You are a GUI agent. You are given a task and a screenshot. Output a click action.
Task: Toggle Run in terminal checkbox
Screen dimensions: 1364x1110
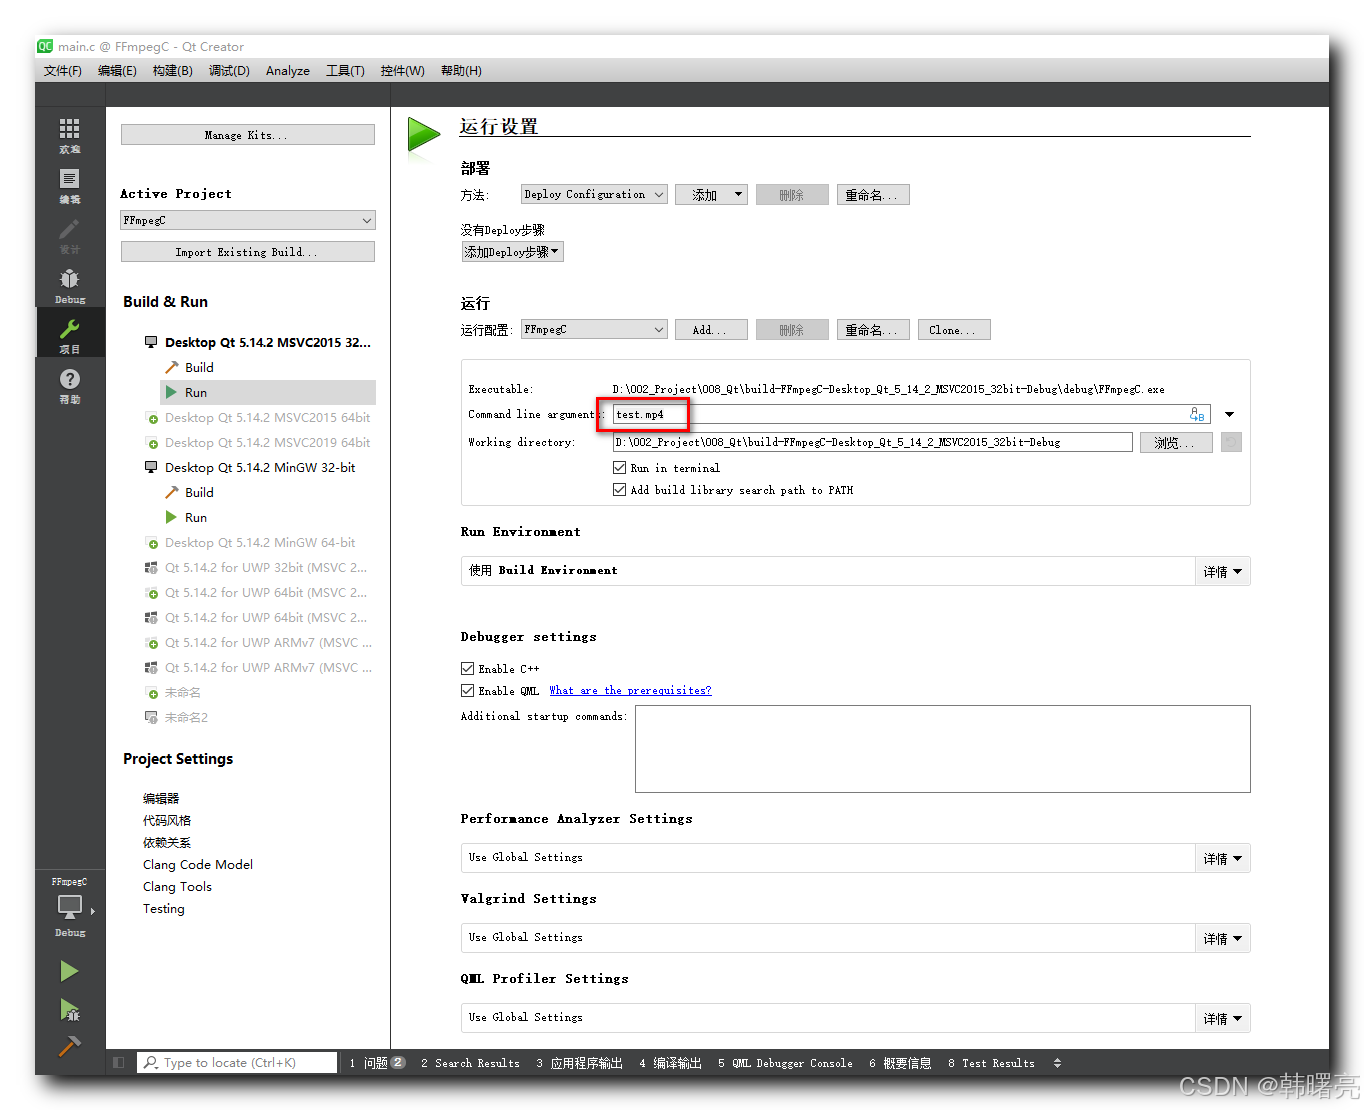coord(620,467)
